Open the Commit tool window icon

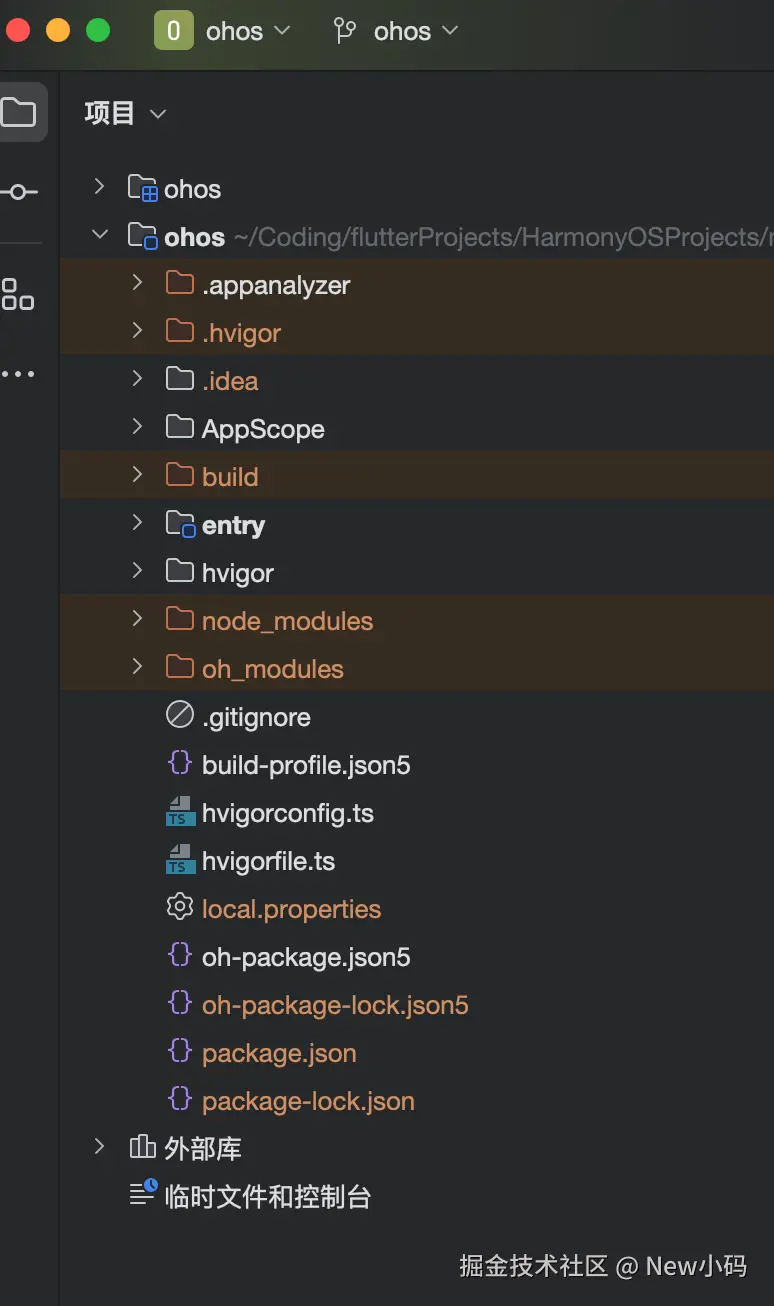(x=19, y=191)
